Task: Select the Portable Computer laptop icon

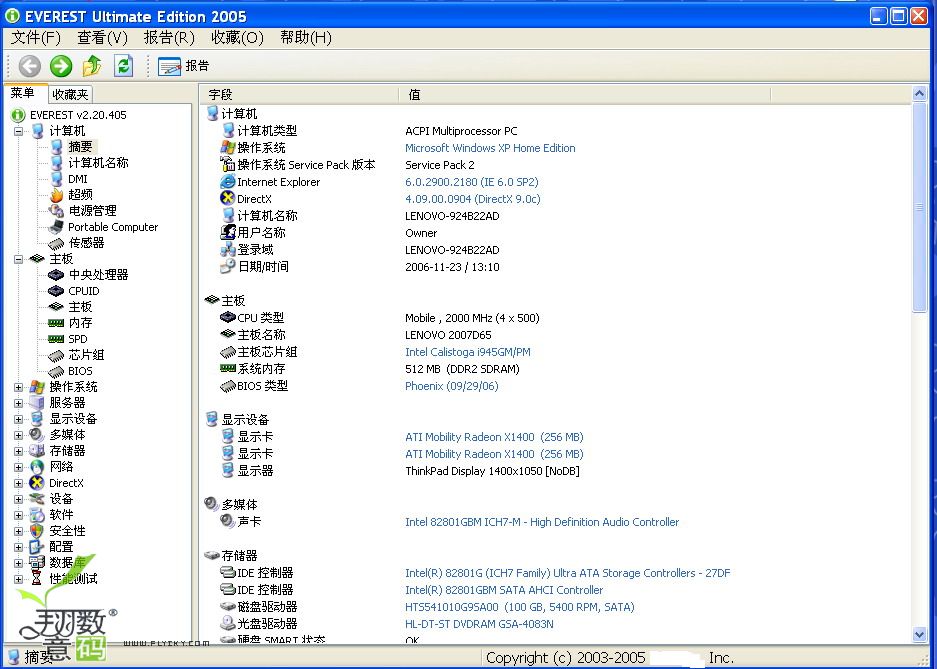Action: [57, 227]
